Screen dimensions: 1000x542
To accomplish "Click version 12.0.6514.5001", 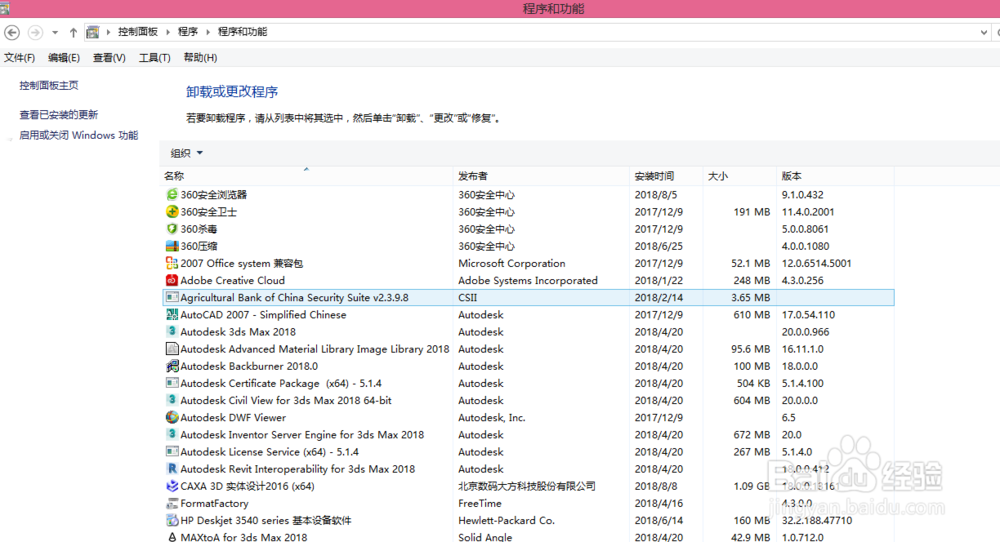I will [x=816, y=263].
